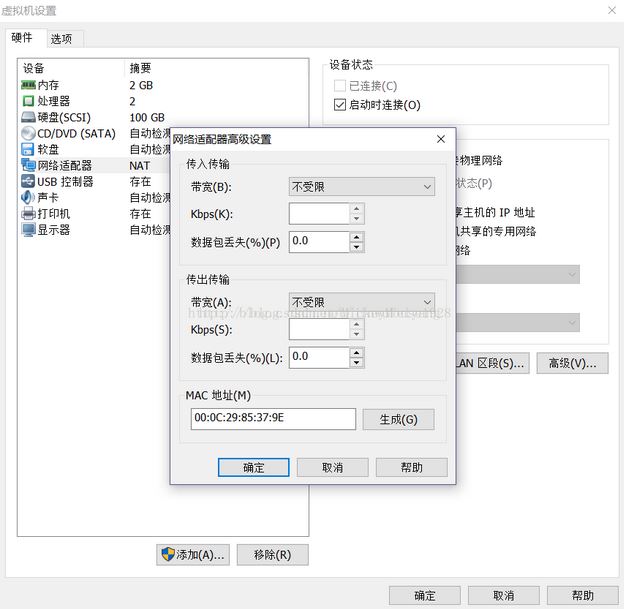Decrease the outgoing packet loss (L) spinner

tap(357, 362)
